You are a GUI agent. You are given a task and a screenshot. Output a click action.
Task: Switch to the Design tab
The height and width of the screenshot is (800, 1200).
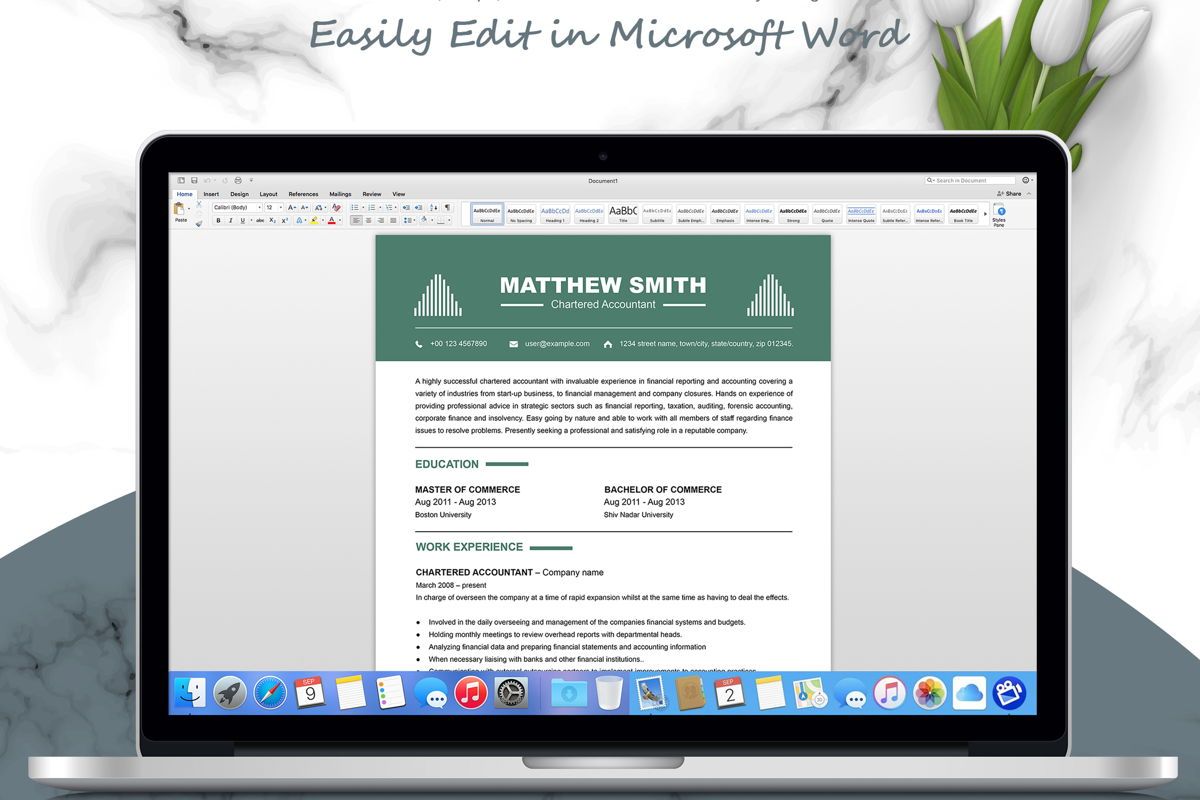pyautogui.click(x=239, y=194)
